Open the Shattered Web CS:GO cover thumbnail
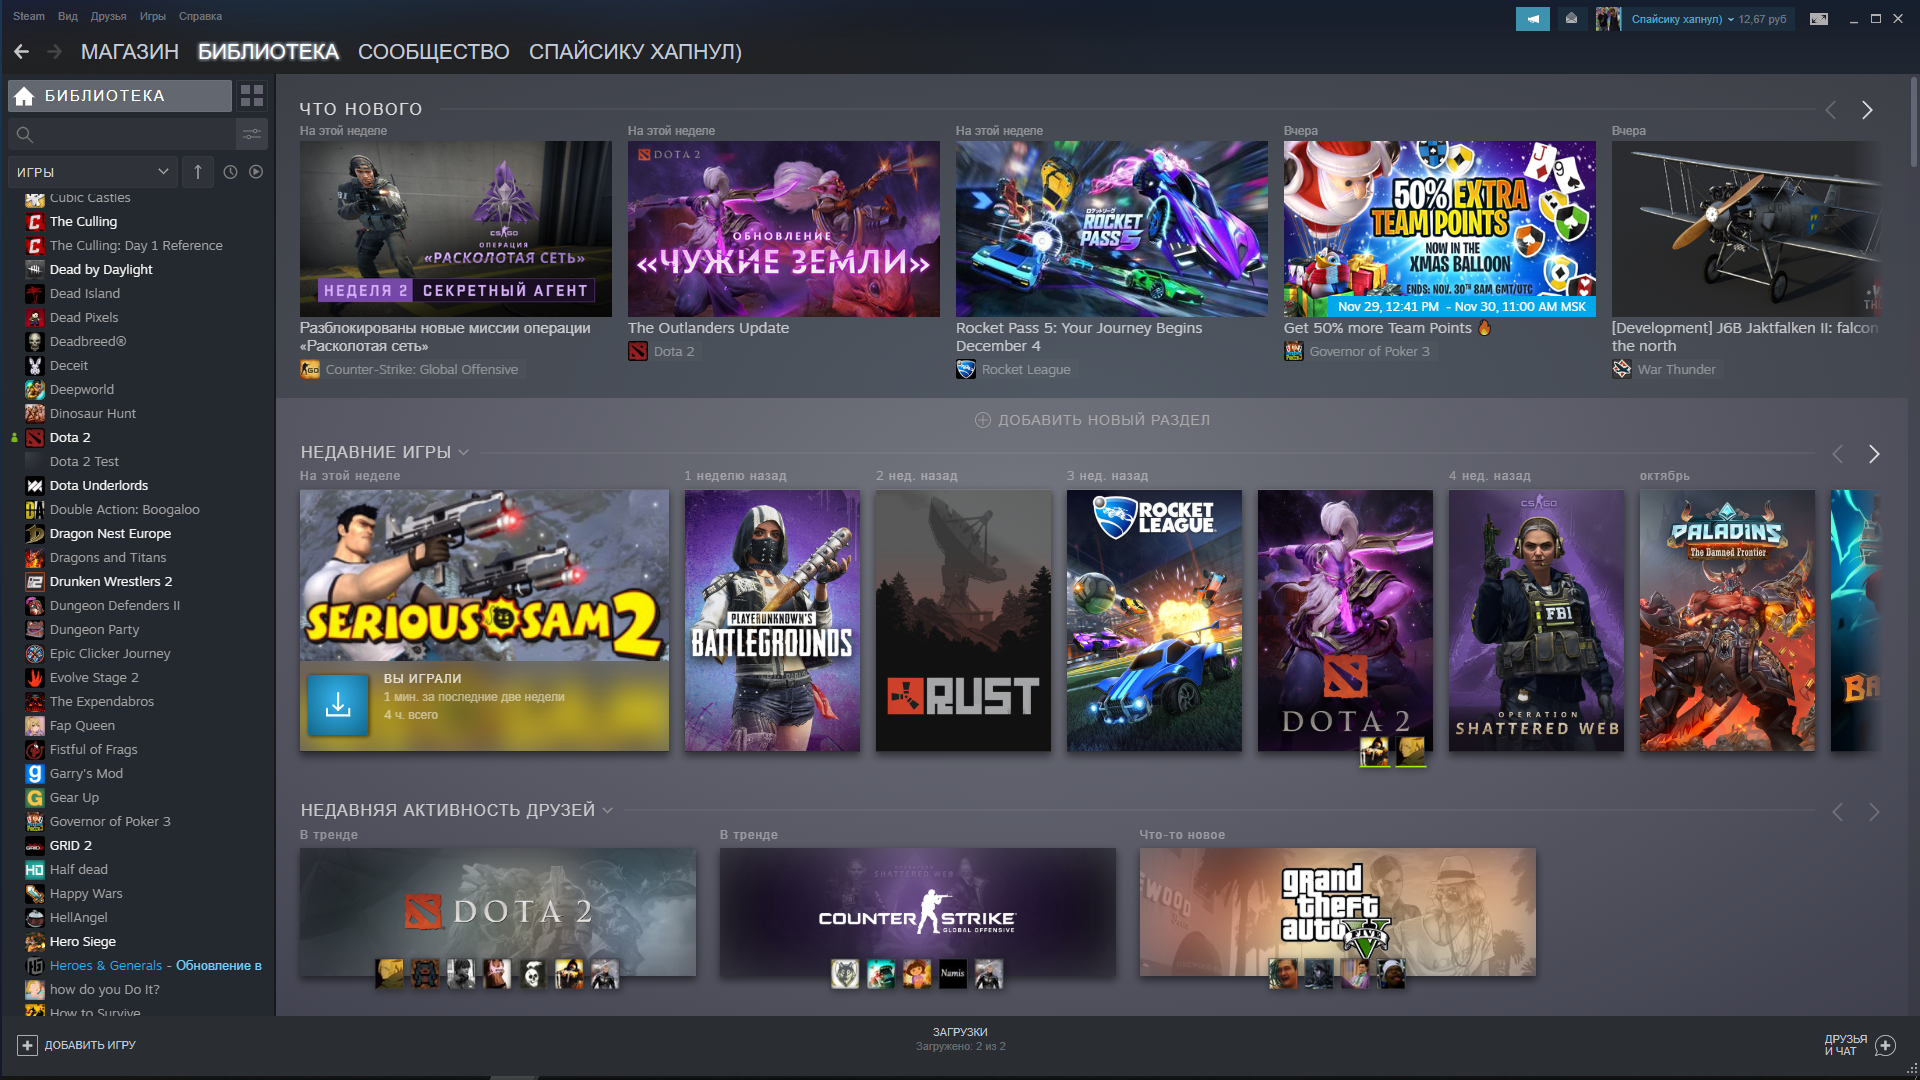The width and height of the screenshot is (1920, 1080). tap(1536, 621)
